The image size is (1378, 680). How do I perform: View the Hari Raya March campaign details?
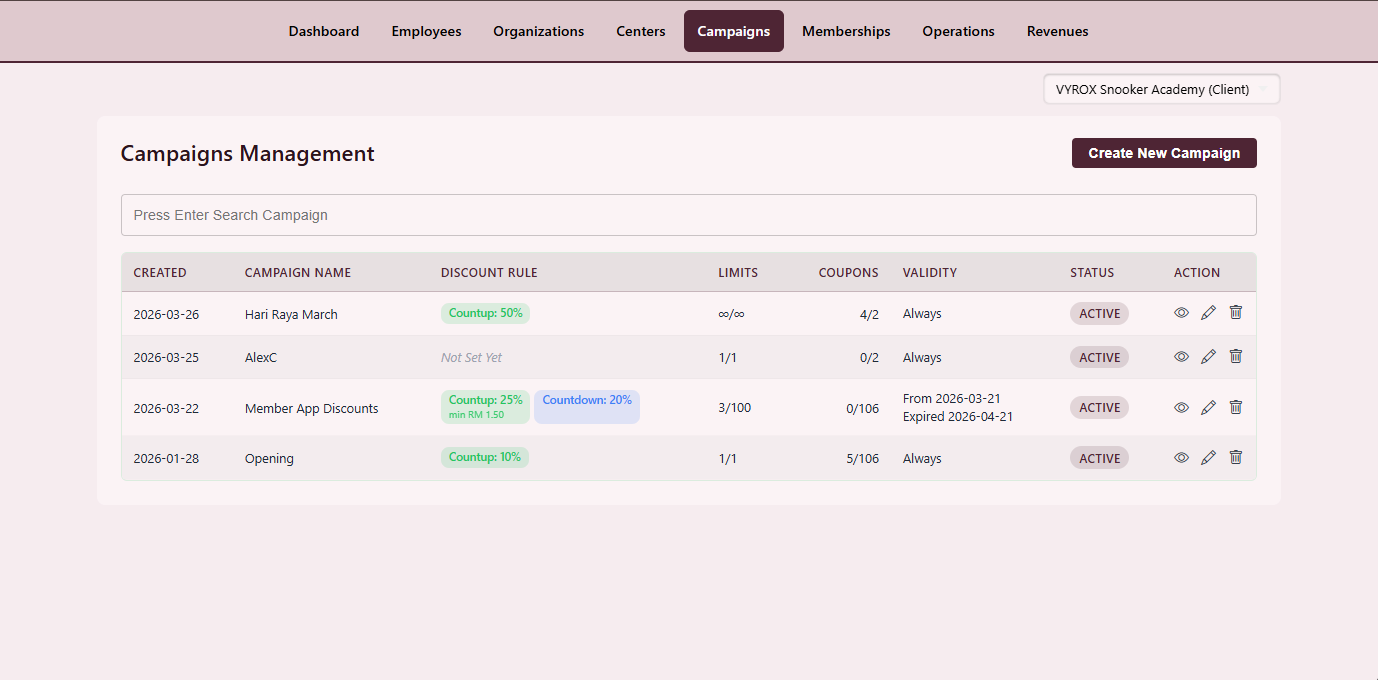point(1181,313)
